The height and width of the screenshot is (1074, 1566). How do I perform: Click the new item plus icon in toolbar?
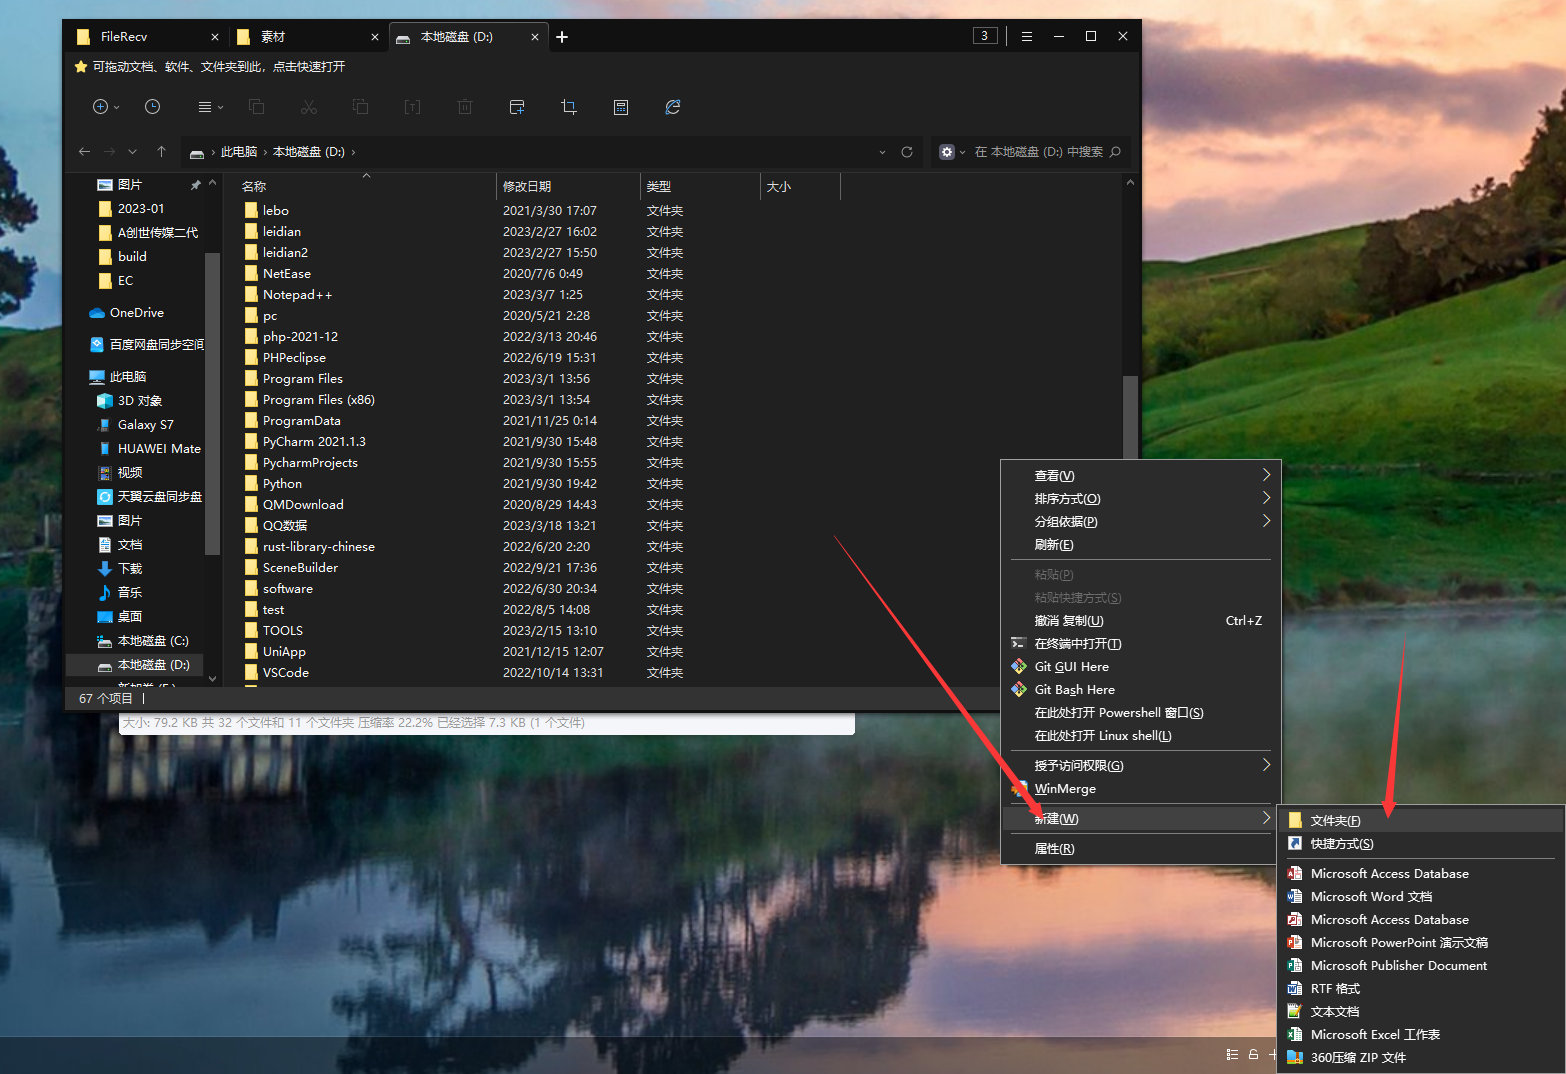(100, 107)
